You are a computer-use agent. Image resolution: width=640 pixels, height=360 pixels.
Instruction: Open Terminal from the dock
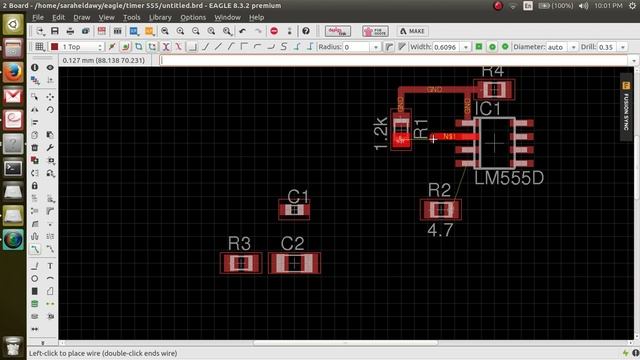pyautogui.click(x=13, y=168)
